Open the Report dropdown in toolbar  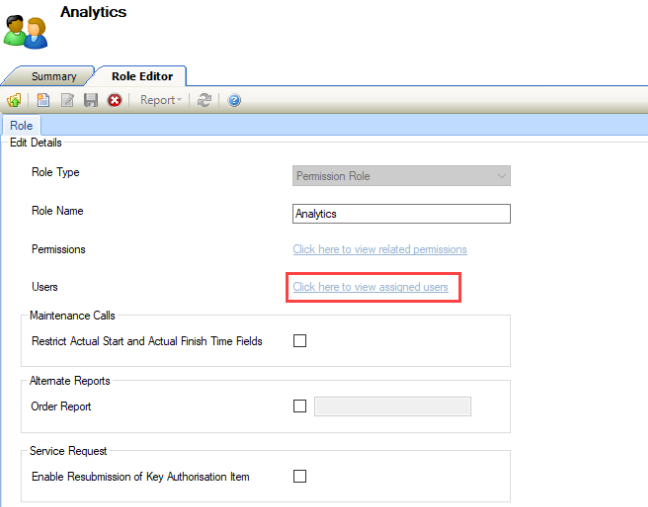(x=161, y=100)
